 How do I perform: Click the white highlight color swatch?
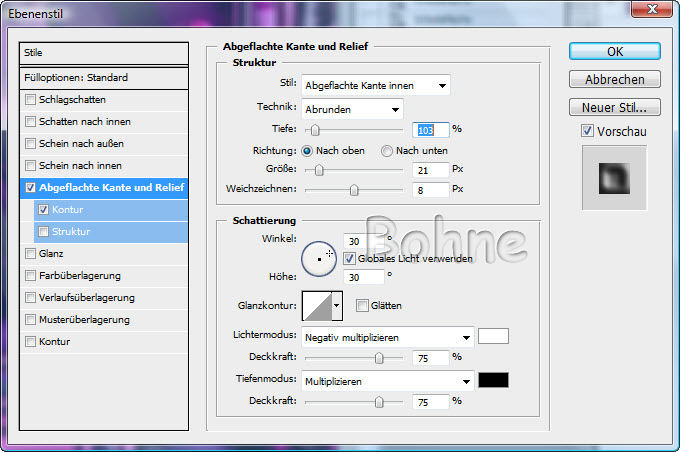pyautogui.click(x=493, y=336)
